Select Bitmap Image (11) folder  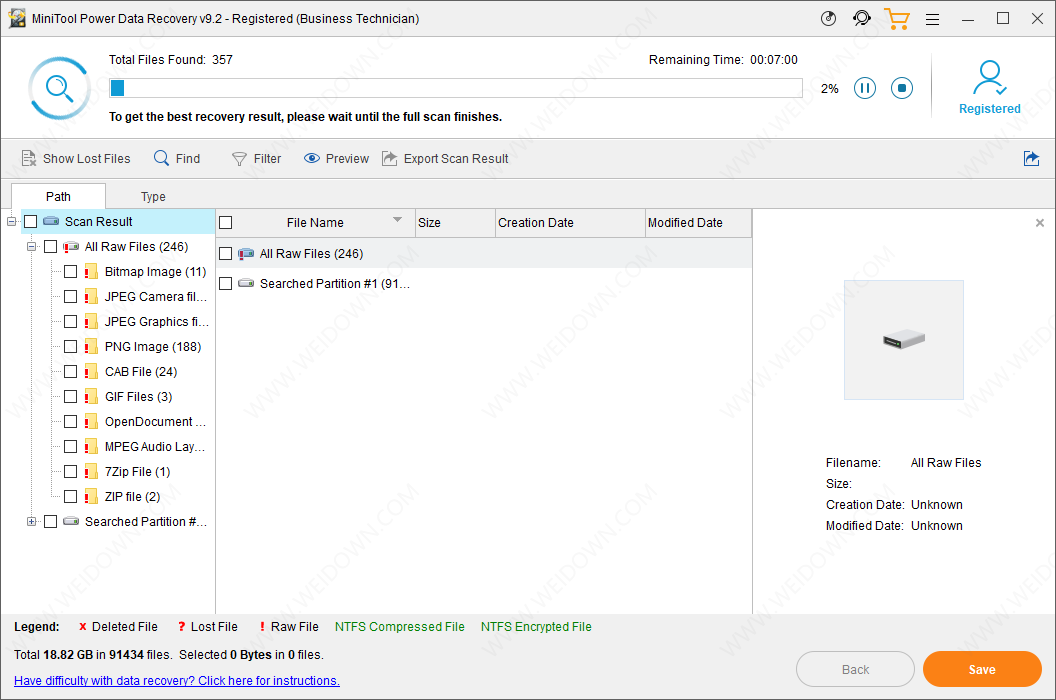pos(156,272)
